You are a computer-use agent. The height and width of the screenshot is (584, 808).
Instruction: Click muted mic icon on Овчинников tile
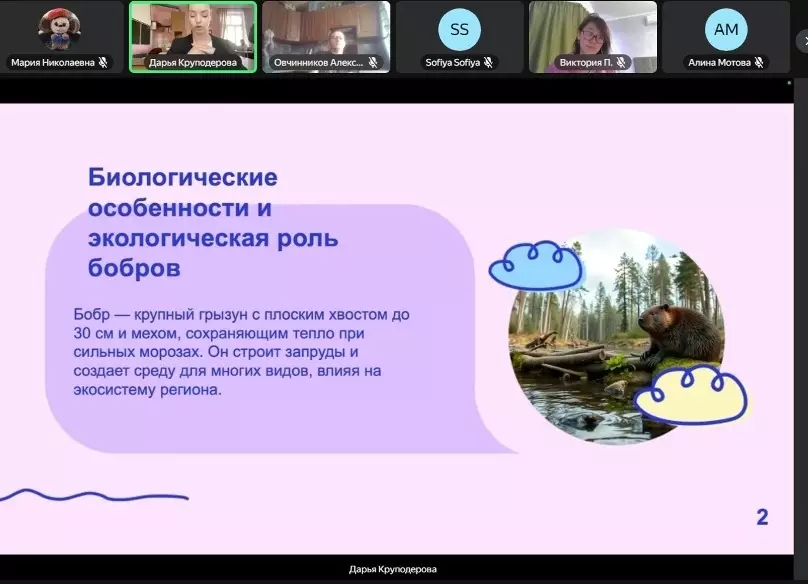coord(372,62)
